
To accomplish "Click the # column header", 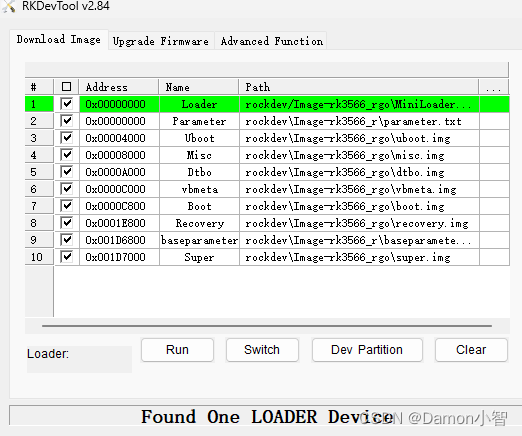I will 39,87.
